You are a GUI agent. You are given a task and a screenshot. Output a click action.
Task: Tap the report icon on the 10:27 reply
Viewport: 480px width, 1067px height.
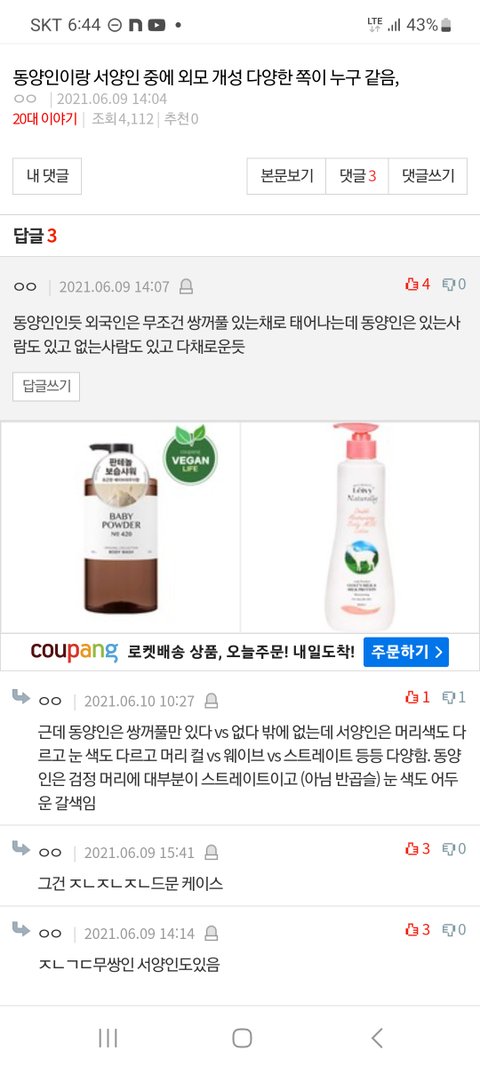[x=211, y=701]
